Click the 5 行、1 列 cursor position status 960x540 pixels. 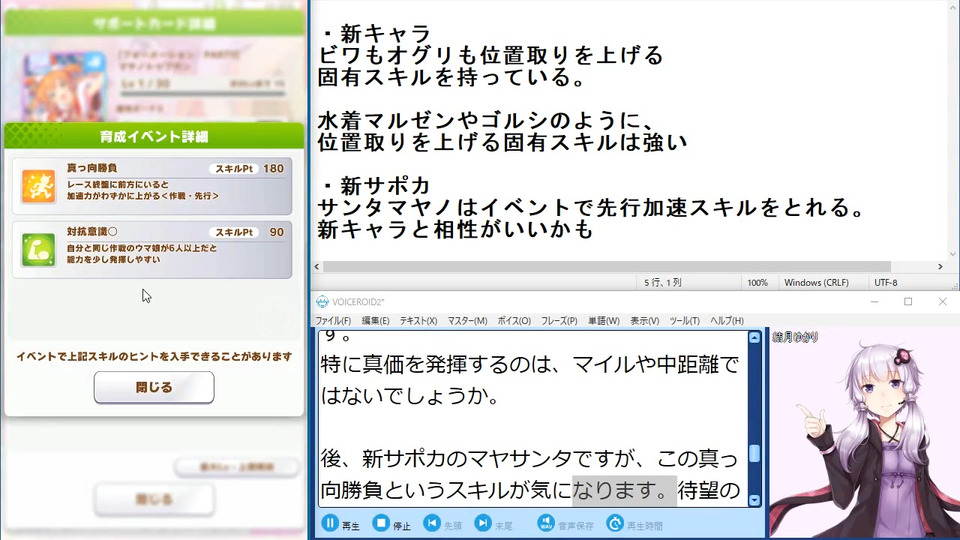[662, 282]
